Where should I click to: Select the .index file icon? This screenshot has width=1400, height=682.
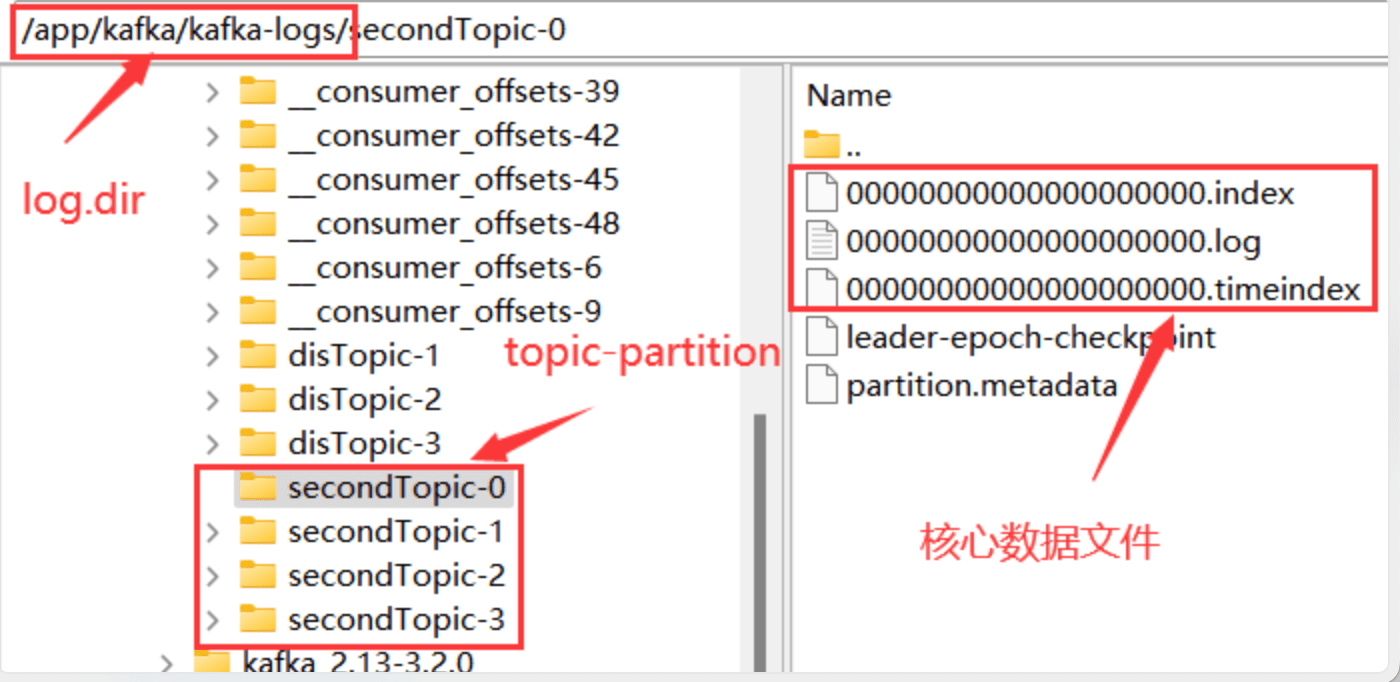click(x=822, y=193)
